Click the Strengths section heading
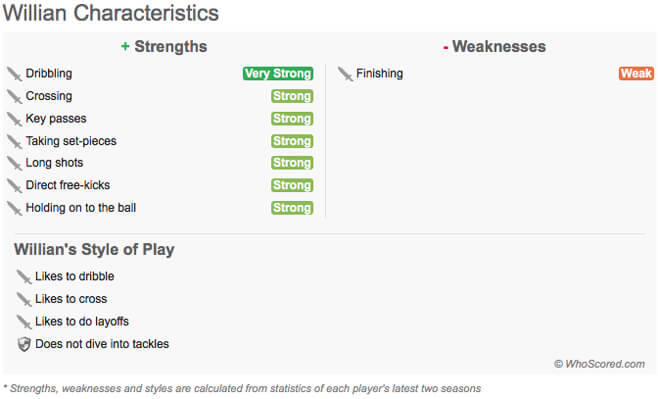 pyautogui.click(x=164, y=47)
